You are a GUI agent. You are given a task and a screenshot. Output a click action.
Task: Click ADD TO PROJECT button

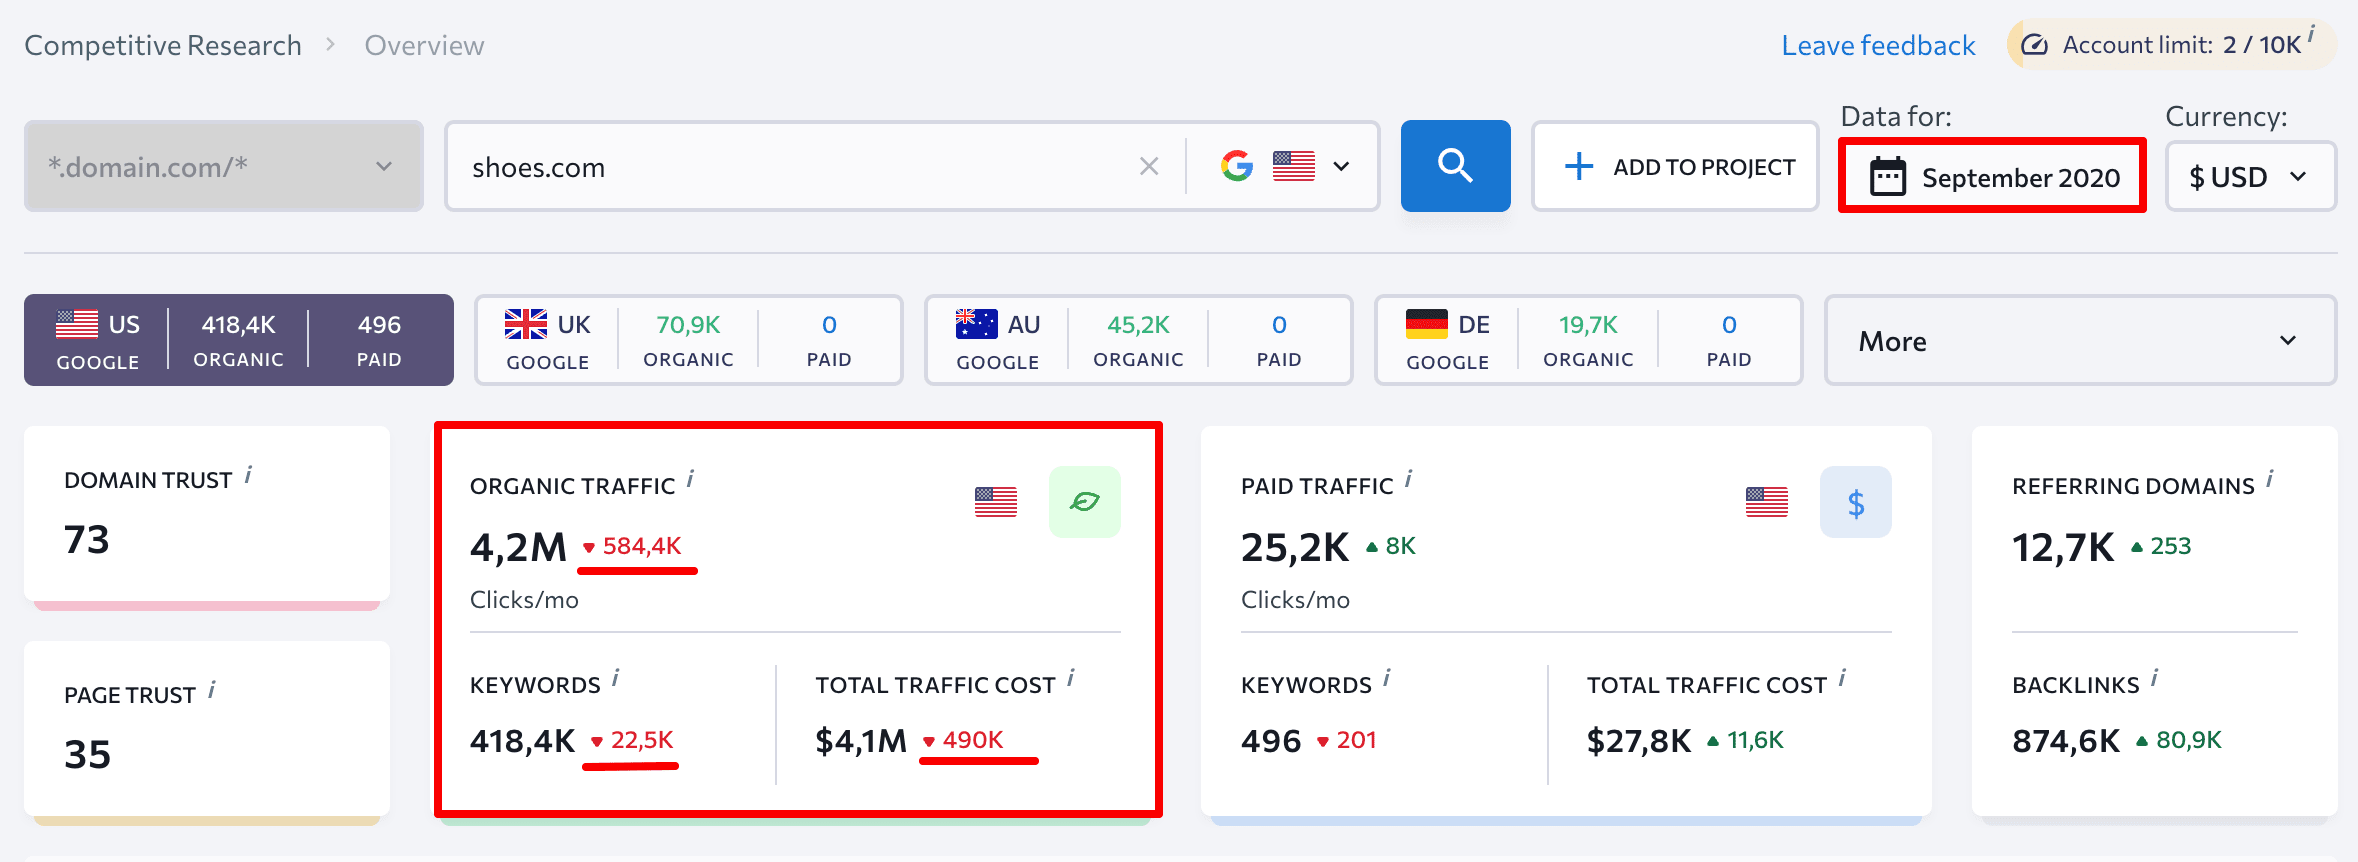pyautogui.click(x=1675, y=166)
